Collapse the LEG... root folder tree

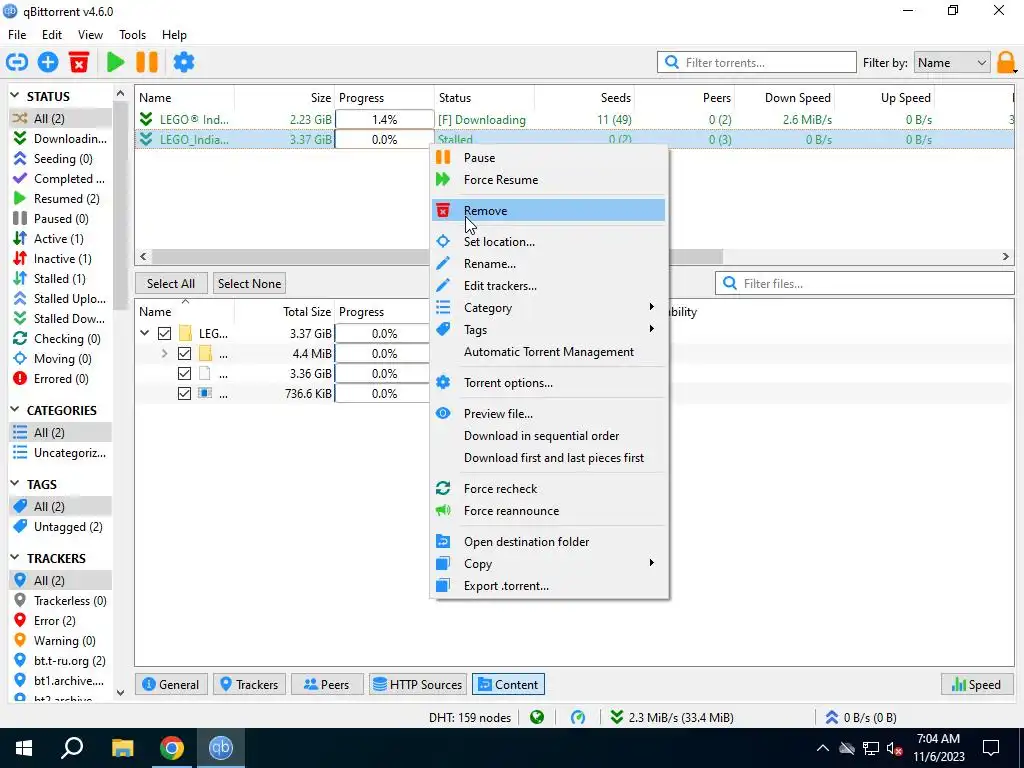pyautogui.click(x=145, y=334)
